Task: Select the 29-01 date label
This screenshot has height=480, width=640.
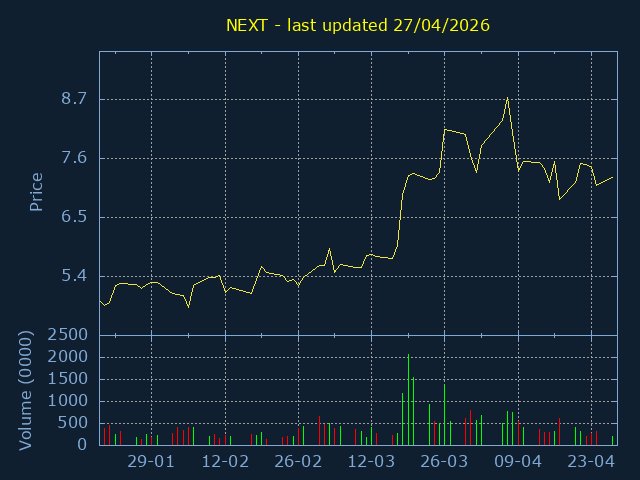Action: (x=151, y=462)
